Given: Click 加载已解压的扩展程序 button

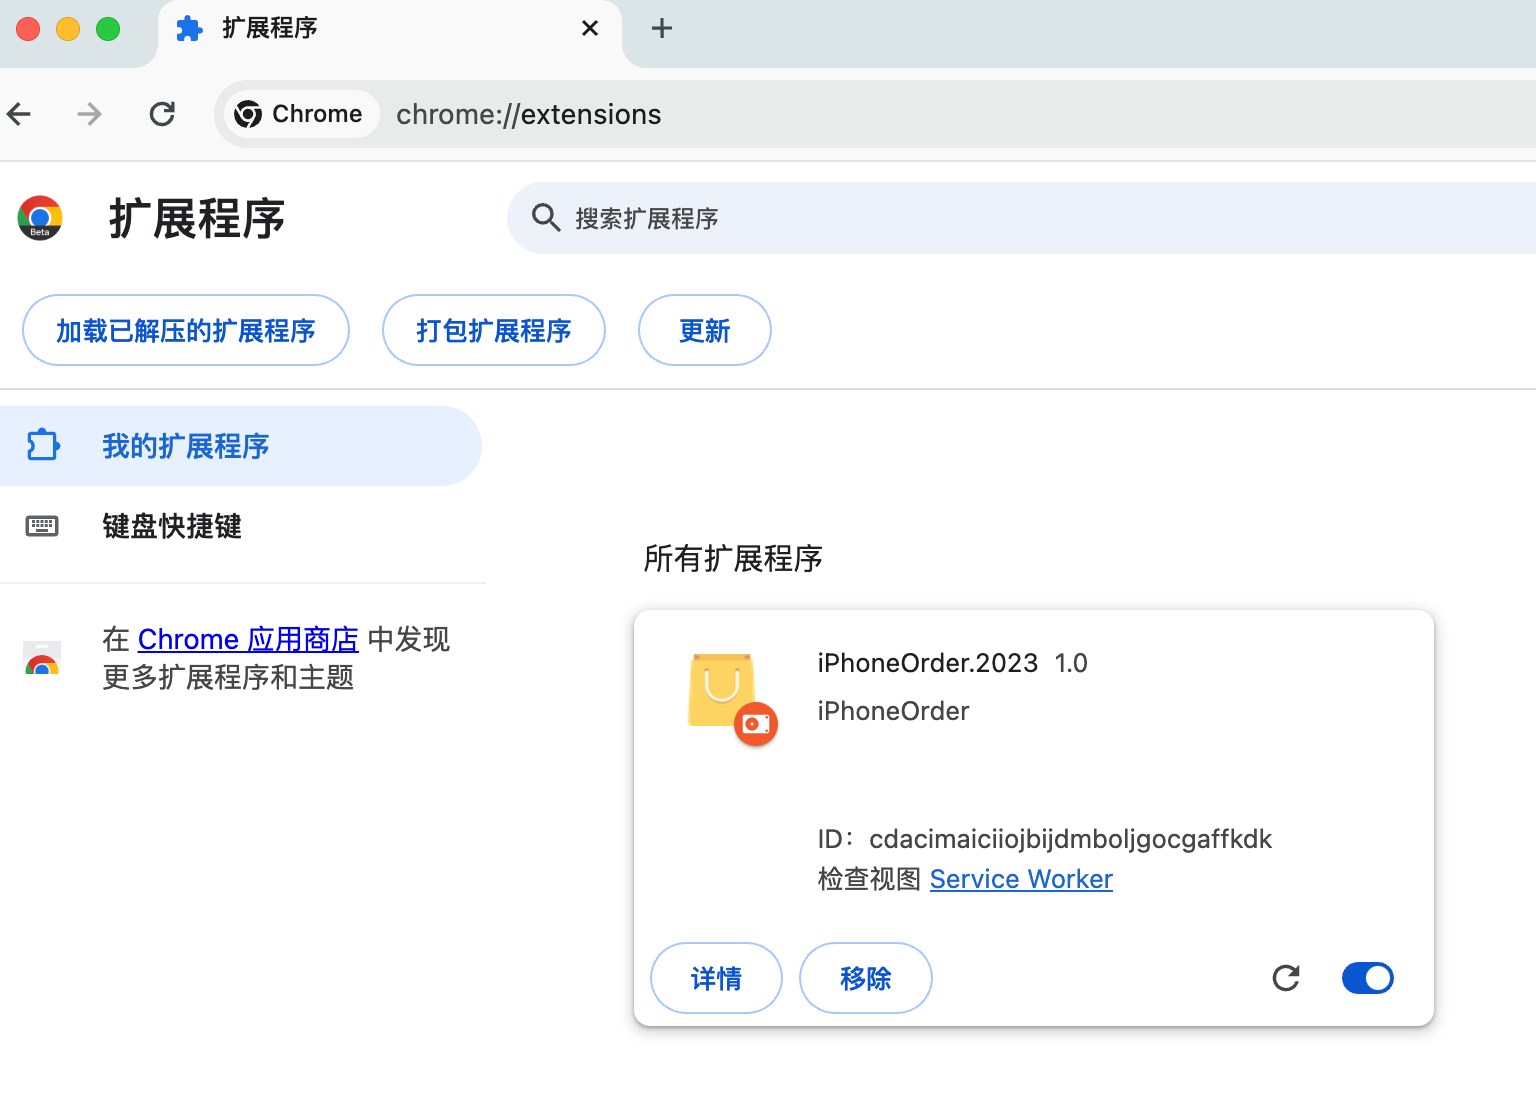Looking at the screenshot, I should [x=186, y=330].
